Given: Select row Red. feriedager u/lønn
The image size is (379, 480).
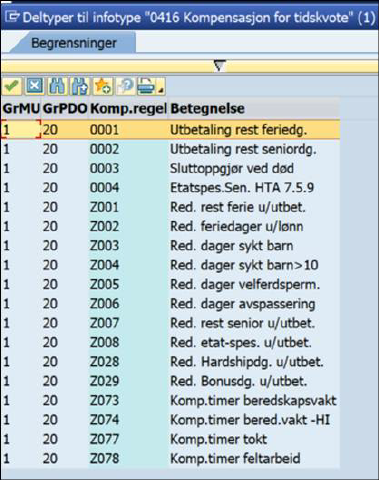Looking at the screenshot, I should coord(170,226).
